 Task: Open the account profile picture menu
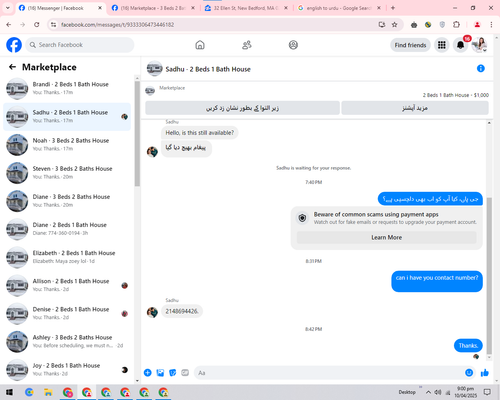click(479, 45)
